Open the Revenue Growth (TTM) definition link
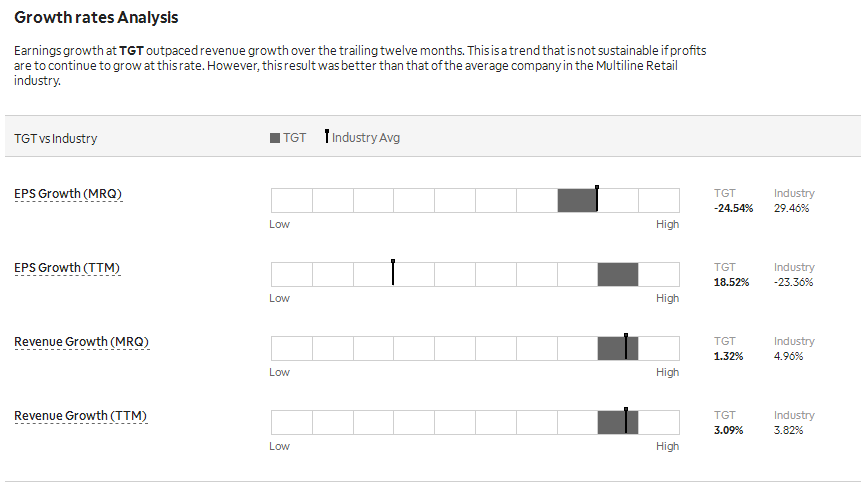Viewport: 861px width, 482px height. pyautogui.click(x=81, y=416)
